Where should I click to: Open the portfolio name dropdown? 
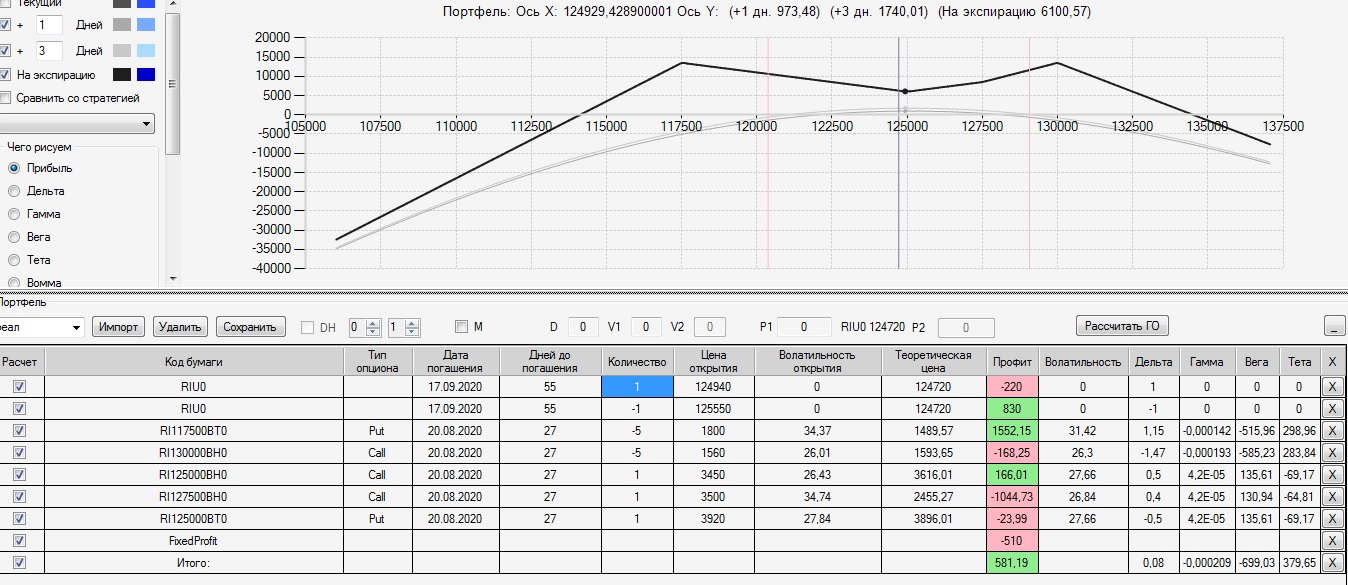click(x=75, y=327)
